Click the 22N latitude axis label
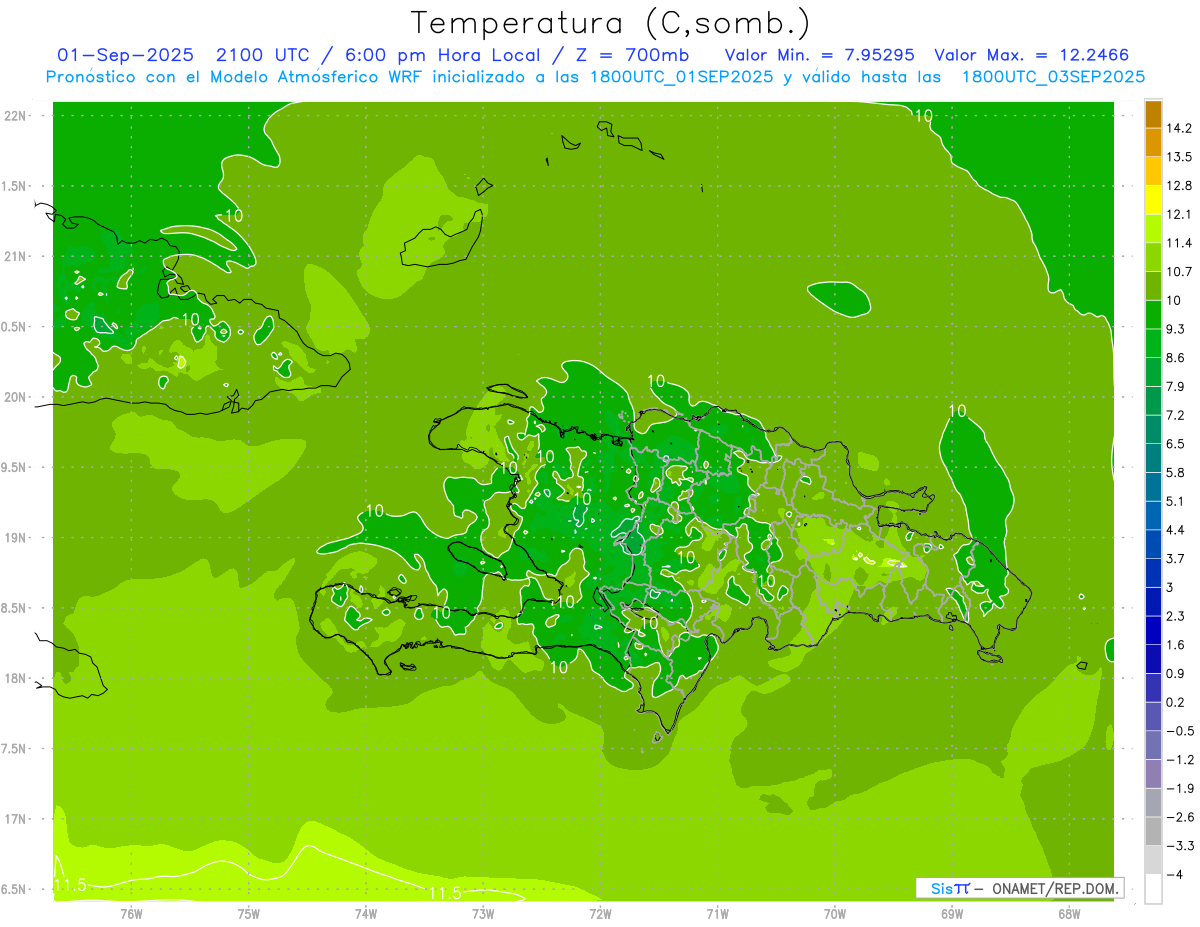The image size is (1200, 927). click(17, 116)
